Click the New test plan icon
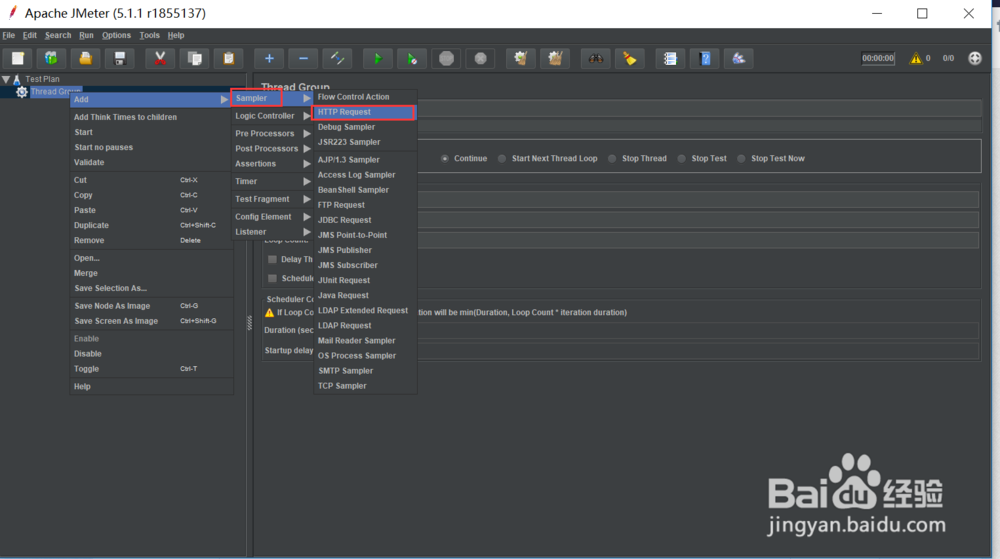The width and height of the screenshot is (1000, 559). point(18,59)
